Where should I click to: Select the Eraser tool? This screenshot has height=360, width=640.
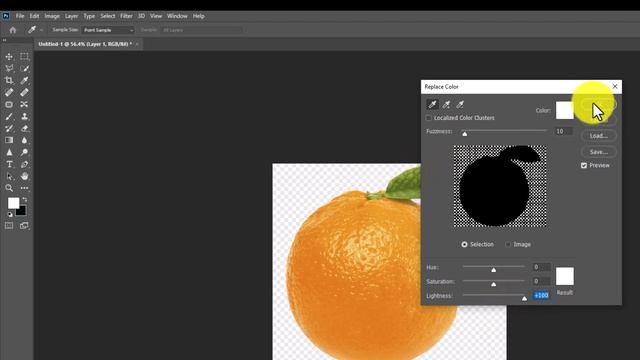tap(24, 128)
